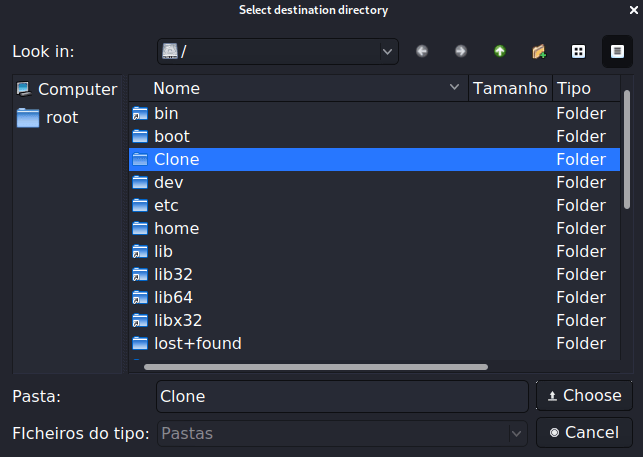This screenshot has height=457, width=643.
Task: Select the lost+found folder
Action: pos(197,343)
